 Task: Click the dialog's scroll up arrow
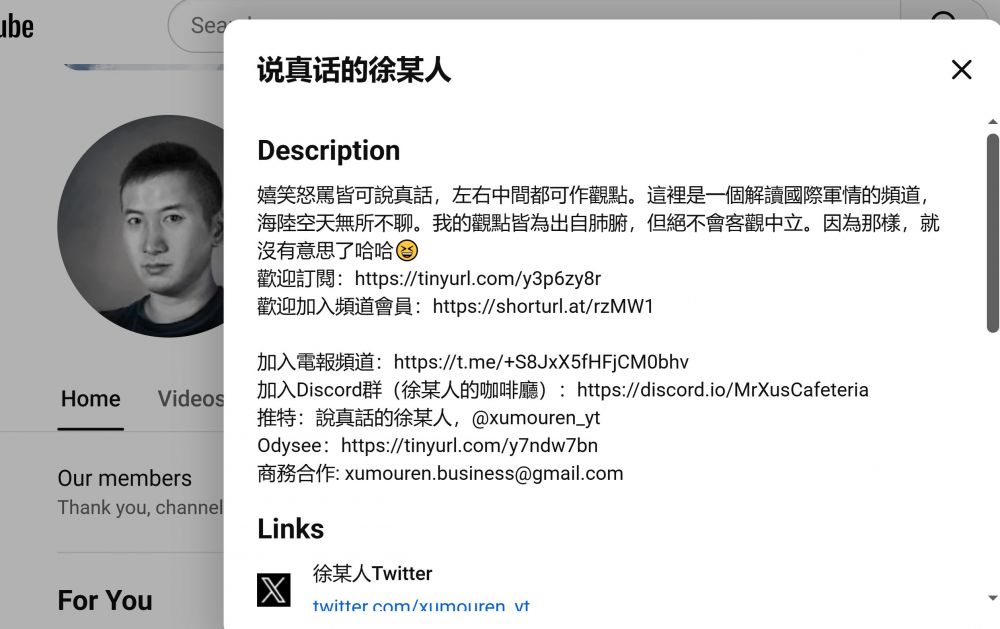(x=992, y=121)
